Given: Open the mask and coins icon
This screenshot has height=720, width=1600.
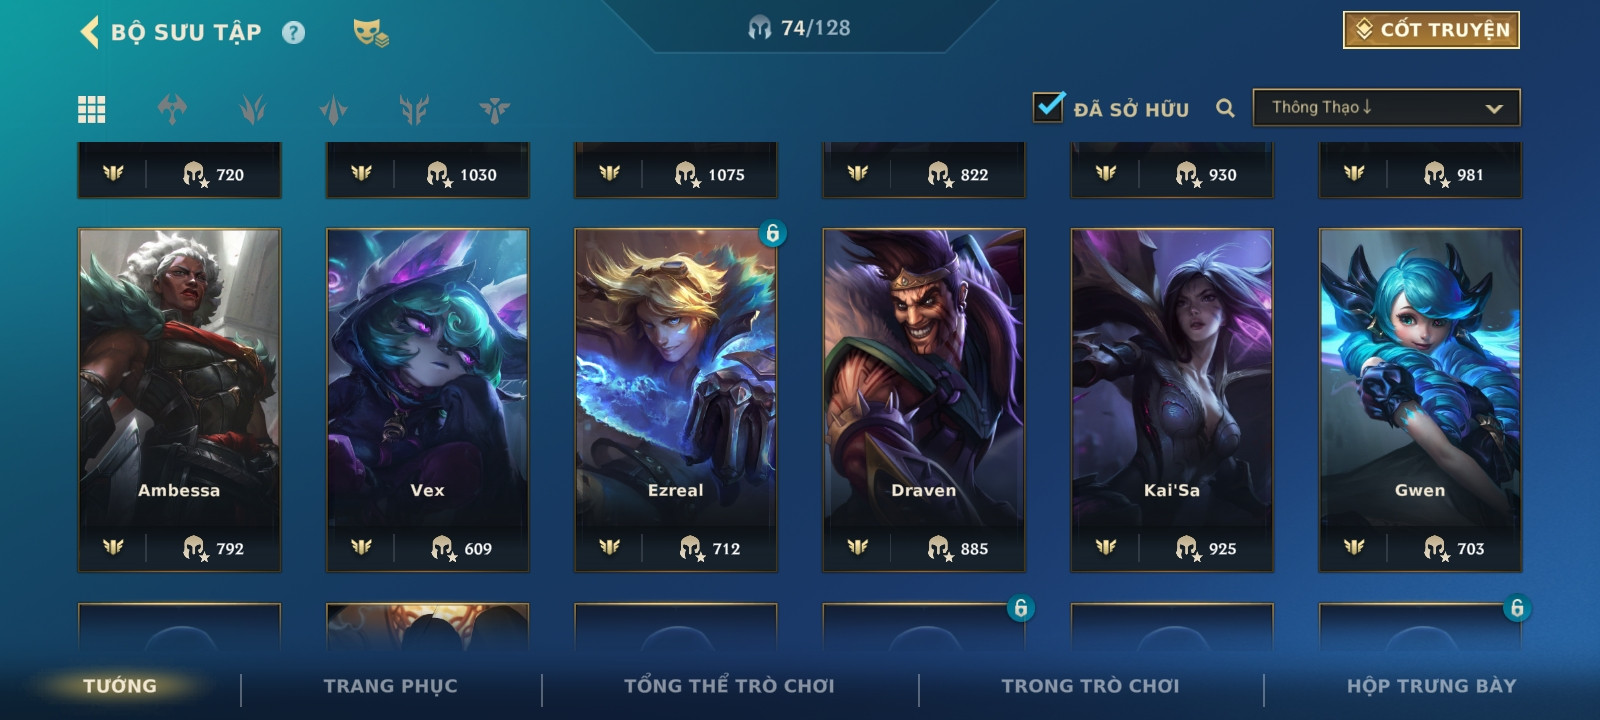Looking at the screenshot, I should [x=370, y=33].
